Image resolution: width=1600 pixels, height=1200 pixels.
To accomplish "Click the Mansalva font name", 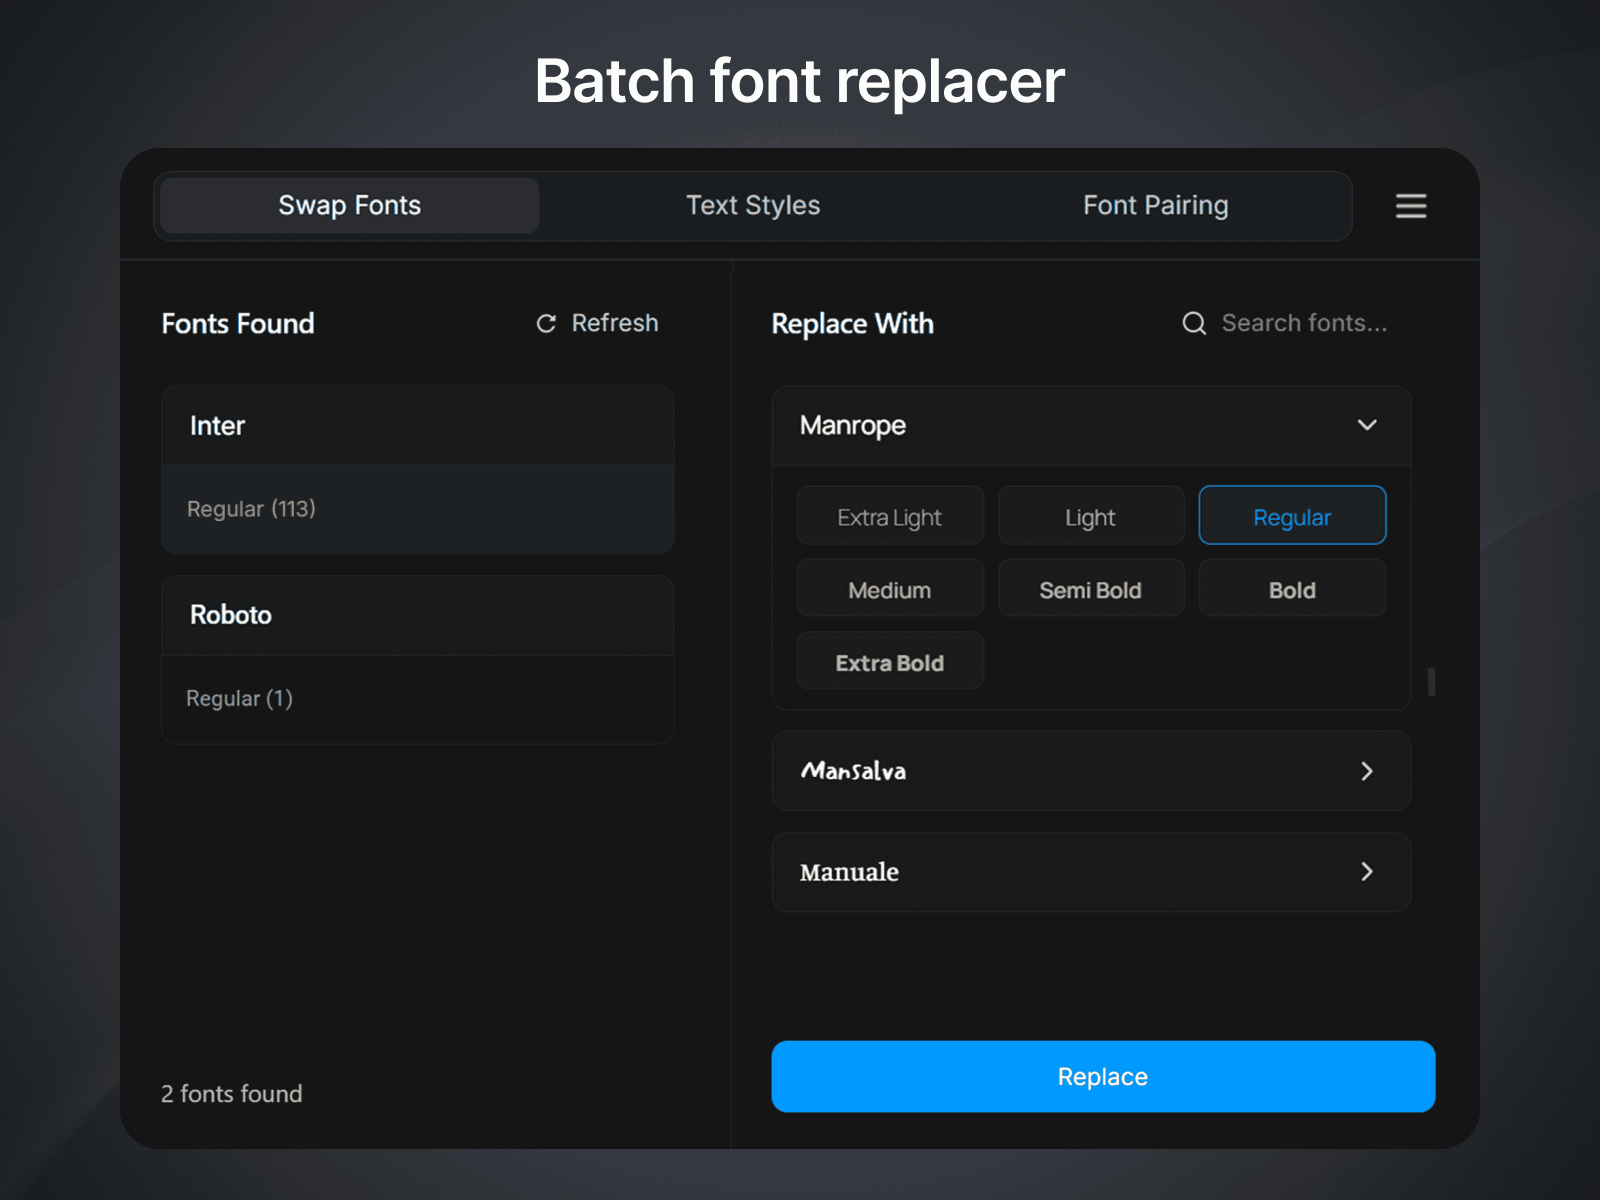I will point(853,771).
